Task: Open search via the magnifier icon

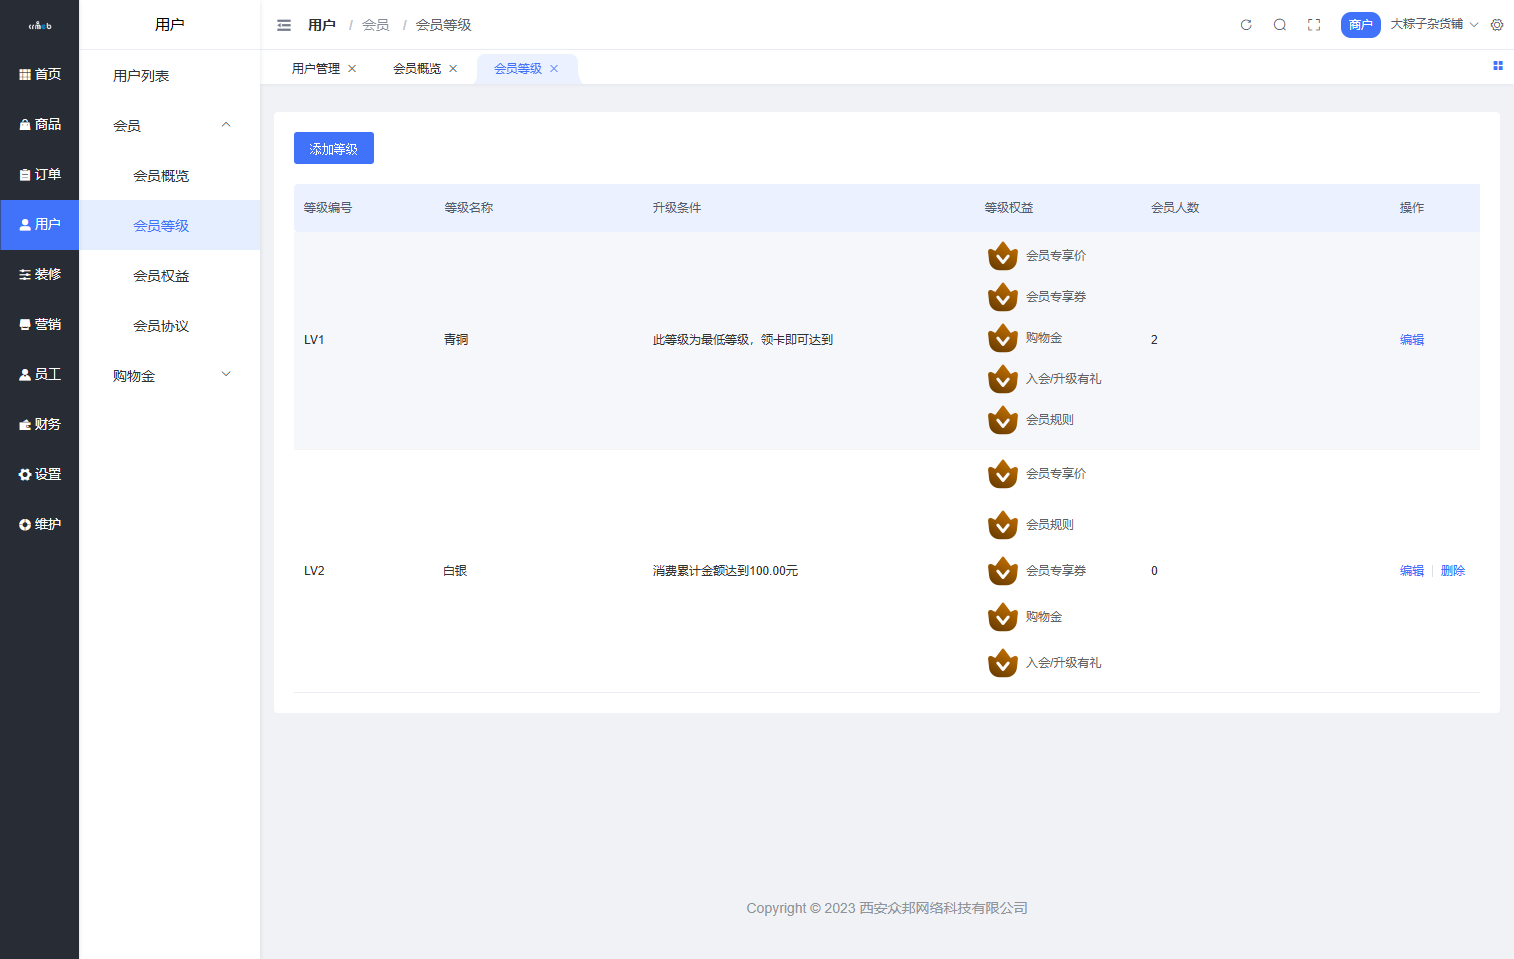Action: 1280,25
